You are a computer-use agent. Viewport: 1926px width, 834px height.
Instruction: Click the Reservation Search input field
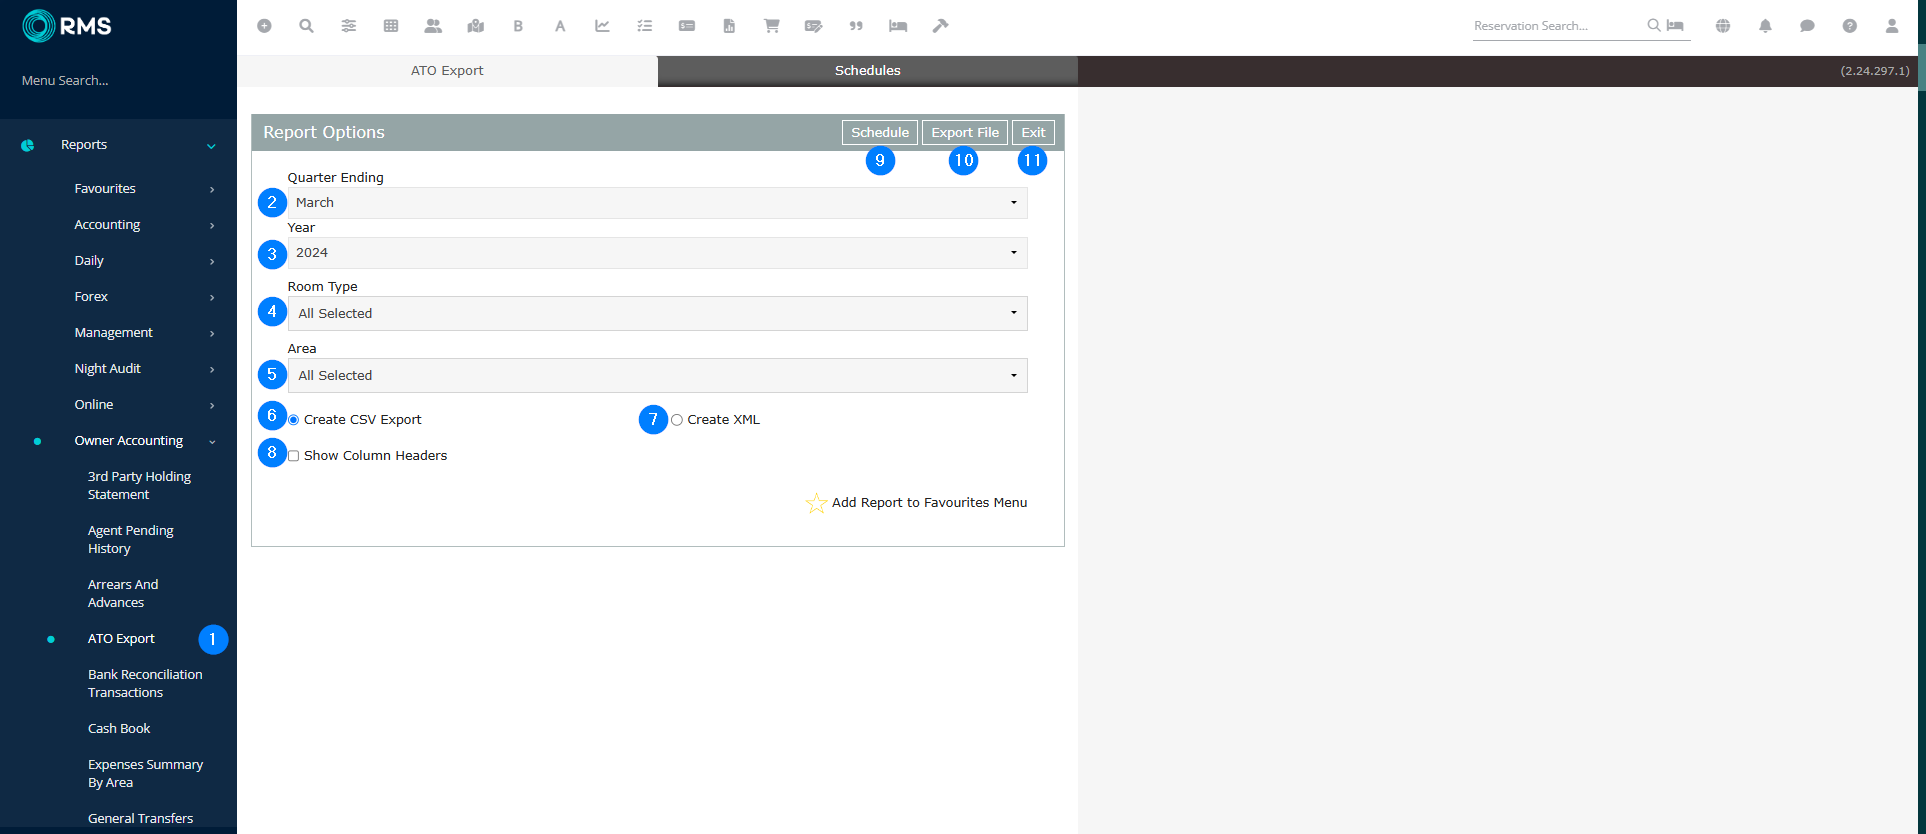tap(1556, 26)
